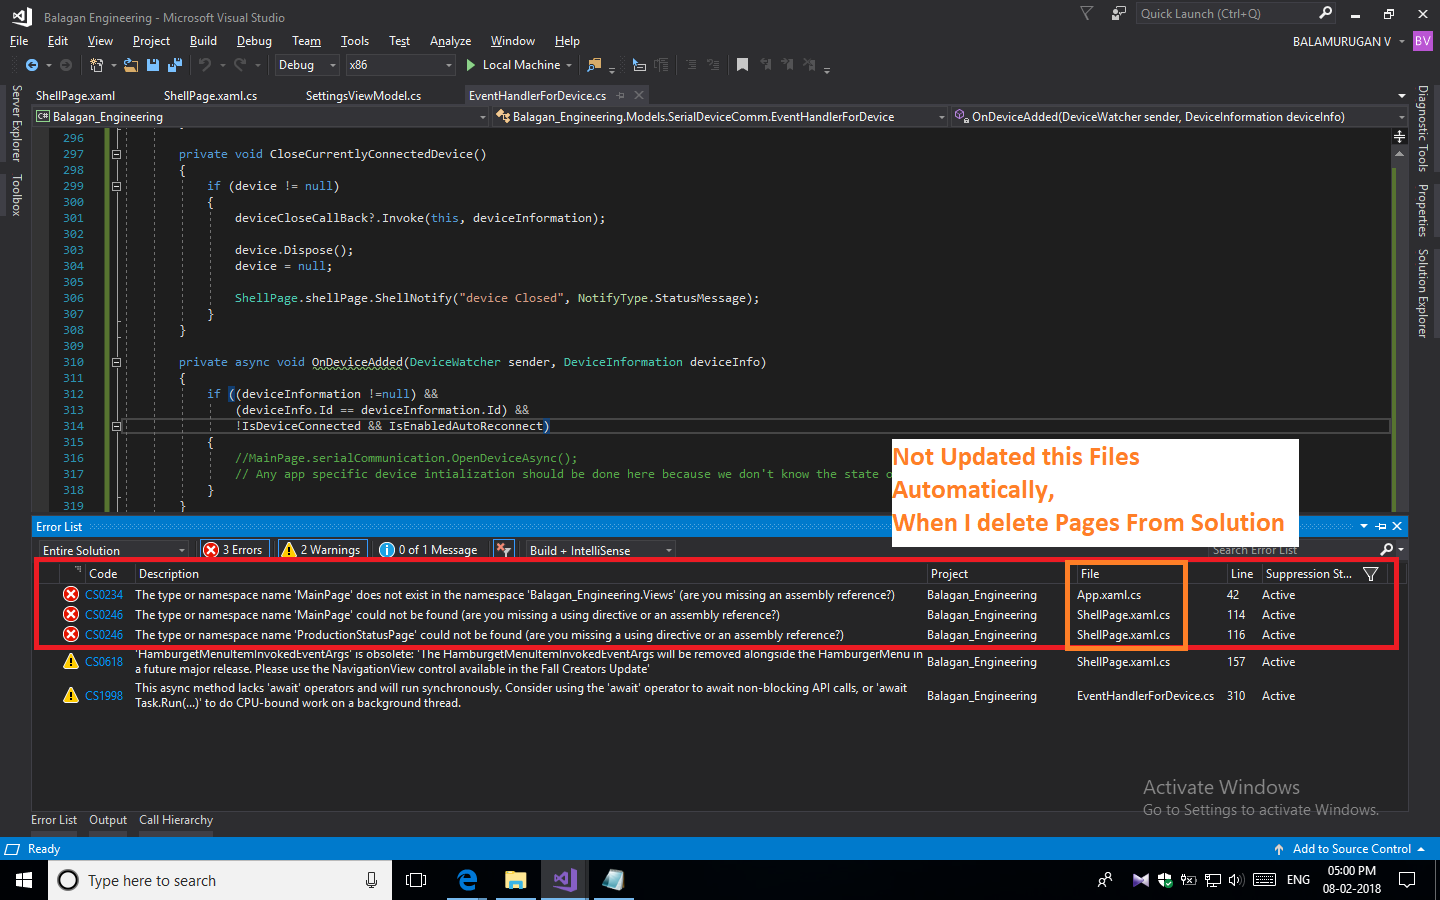Toggle a bookmark using the bookmark toolbar icon
The width and height of the screenshot is (1440, 900).
741,64
